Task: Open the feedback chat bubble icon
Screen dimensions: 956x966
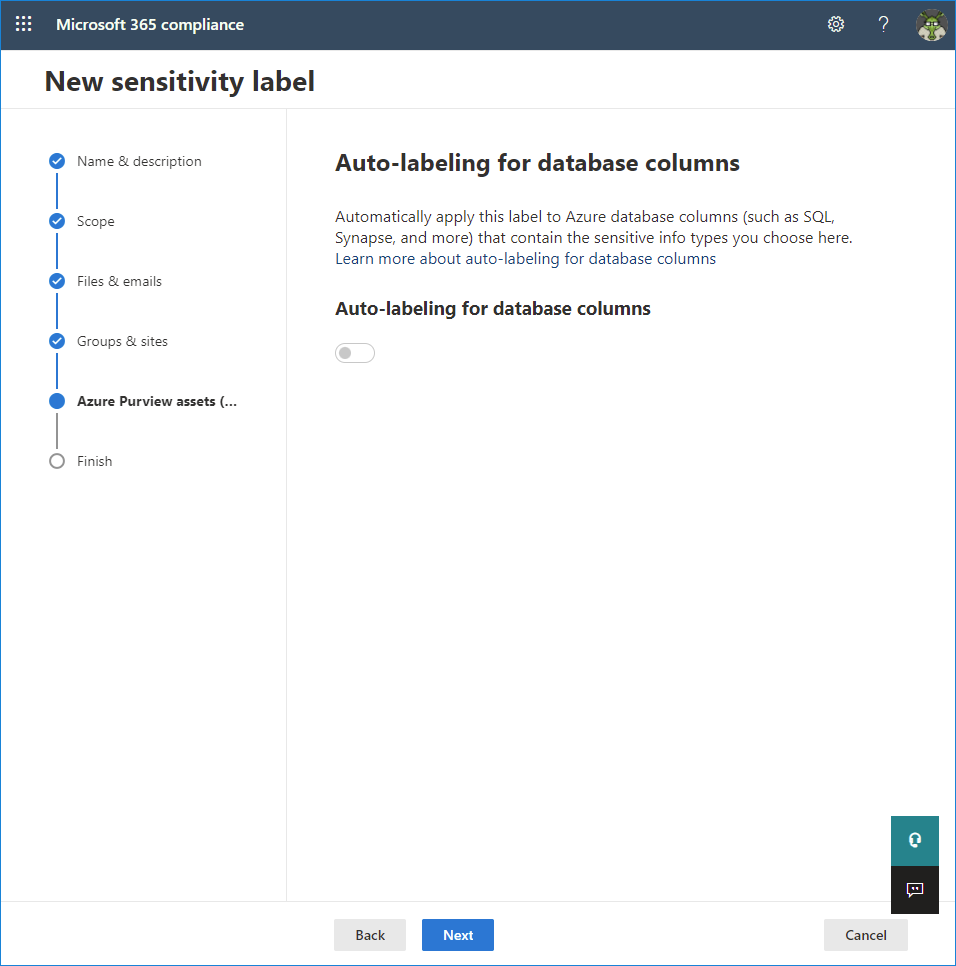Action: pyautogui.click(x=915, y=890)
